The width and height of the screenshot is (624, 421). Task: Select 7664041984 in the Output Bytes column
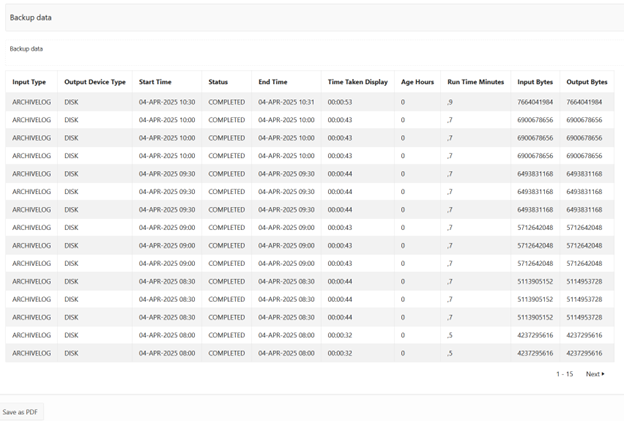click(x=584, y=102)
